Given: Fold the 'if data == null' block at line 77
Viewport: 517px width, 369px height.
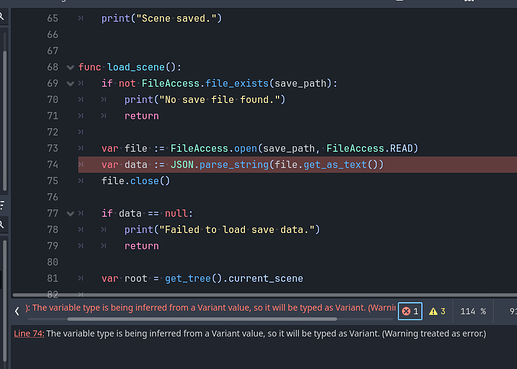Looking at the screenshot, I should [x=70, y=213].
